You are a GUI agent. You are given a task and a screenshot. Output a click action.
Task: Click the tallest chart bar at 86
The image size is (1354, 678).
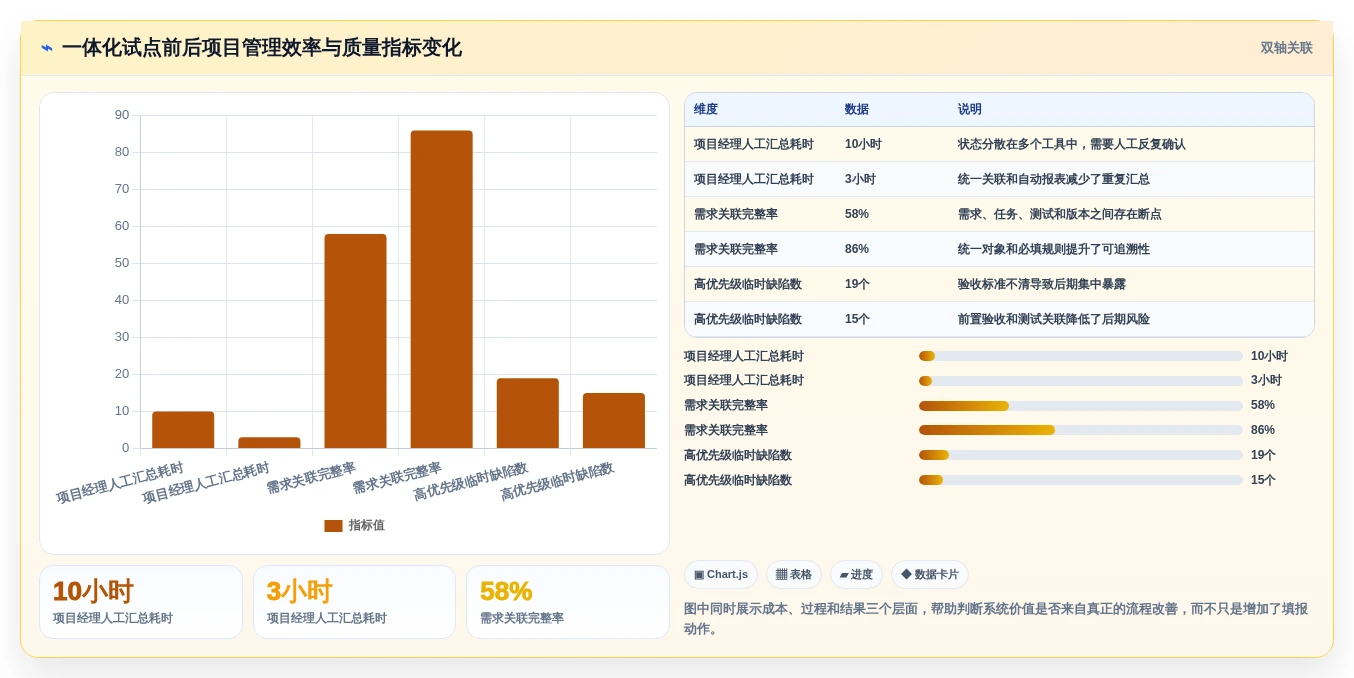[x=441, y=289]
